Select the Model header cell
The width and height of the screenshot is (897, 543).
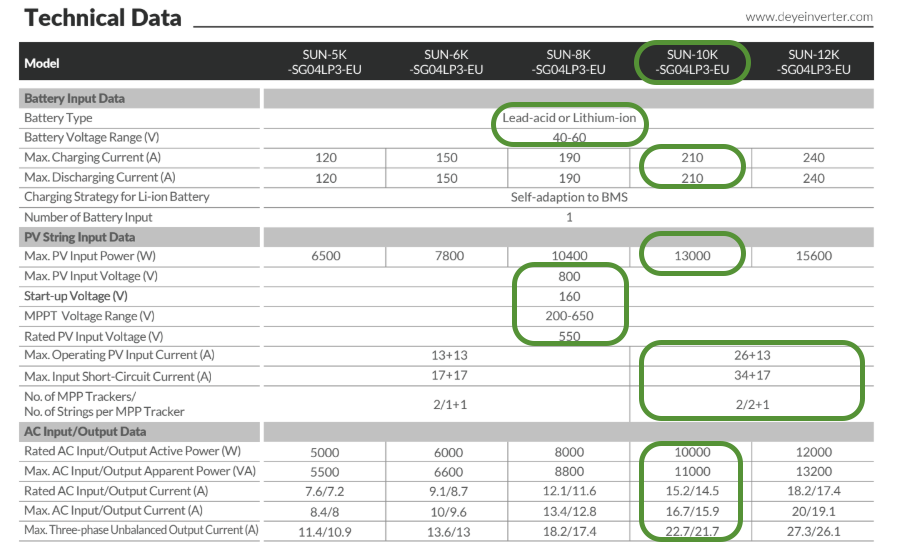point(42,63)
